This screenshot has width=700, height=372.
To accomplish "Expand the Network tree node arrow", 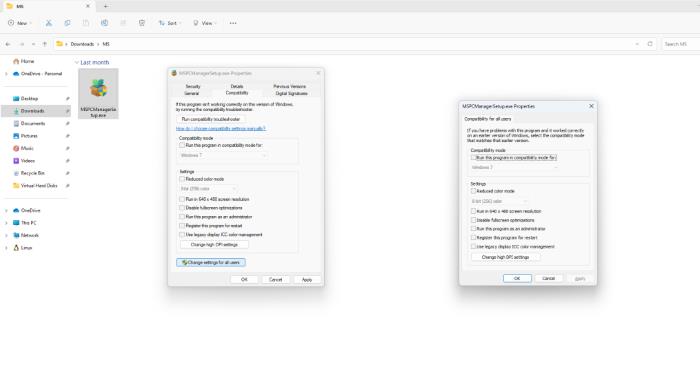I will (x=6, y=235).
